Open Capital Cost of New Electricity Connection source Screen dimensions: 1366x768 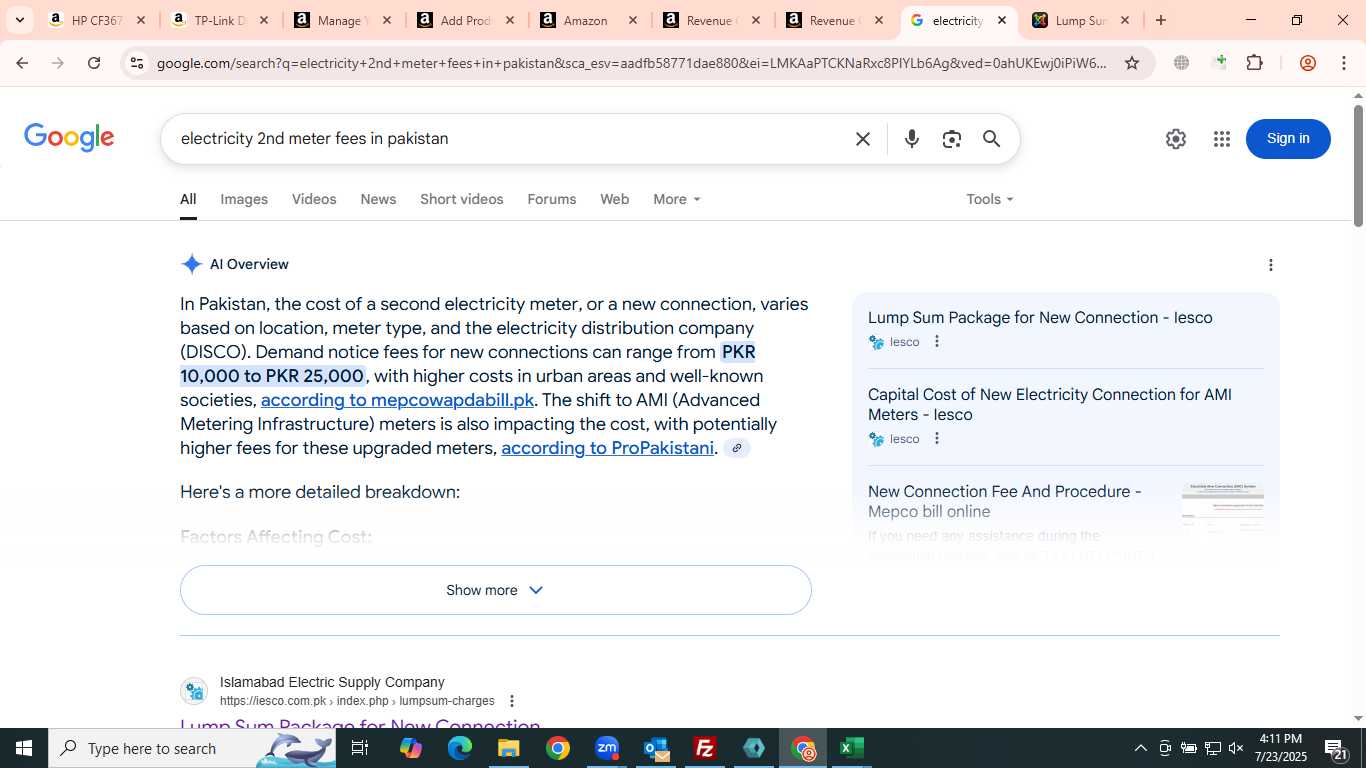click(1050, 405)
